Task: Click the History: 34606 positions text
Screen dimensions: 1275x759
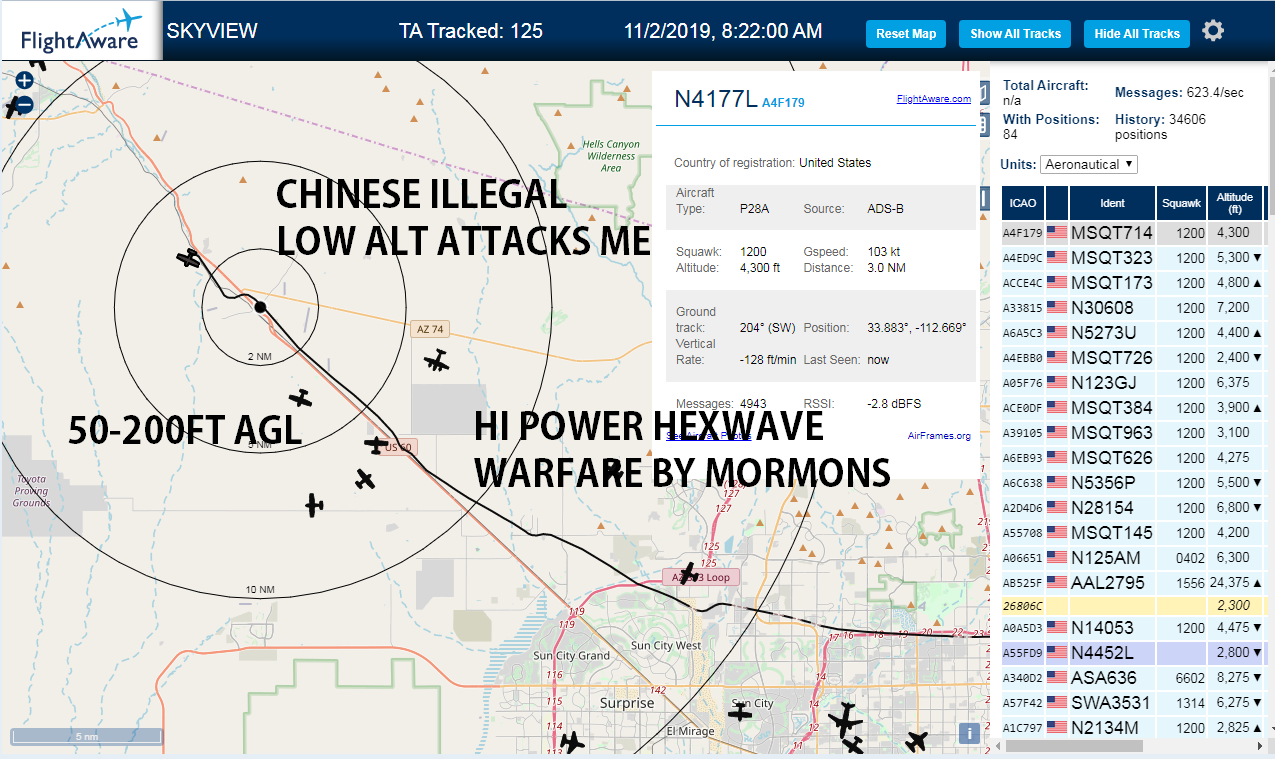Action: pos(1160,126)
